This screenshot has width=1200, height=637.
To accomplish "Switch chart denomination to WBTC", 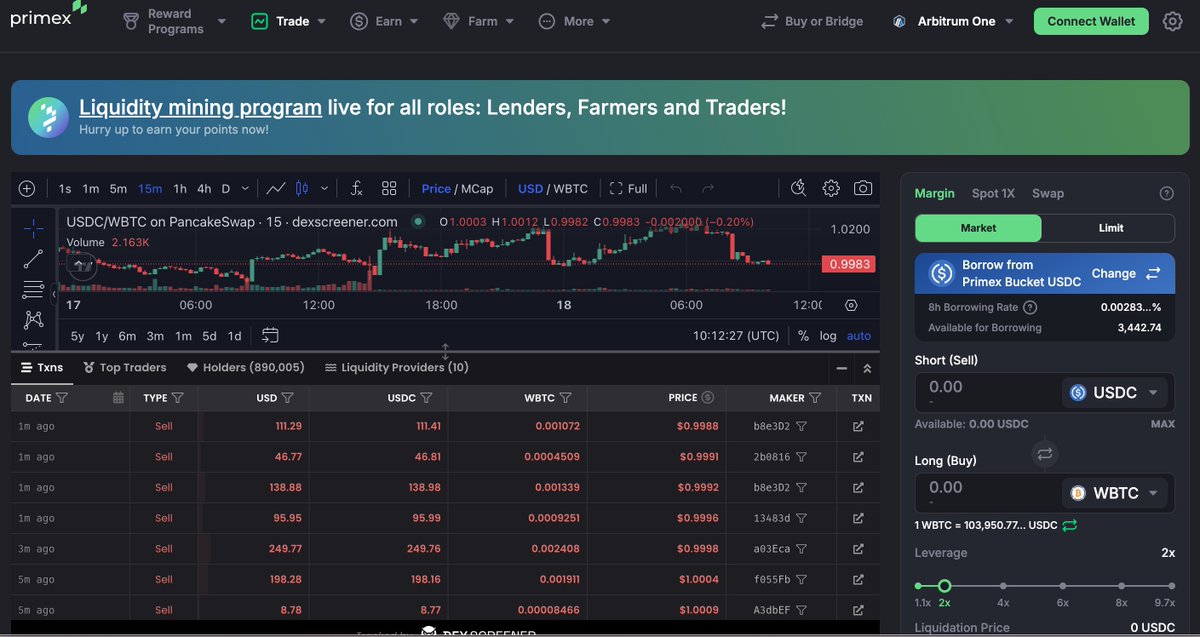I will coord(570,188).
